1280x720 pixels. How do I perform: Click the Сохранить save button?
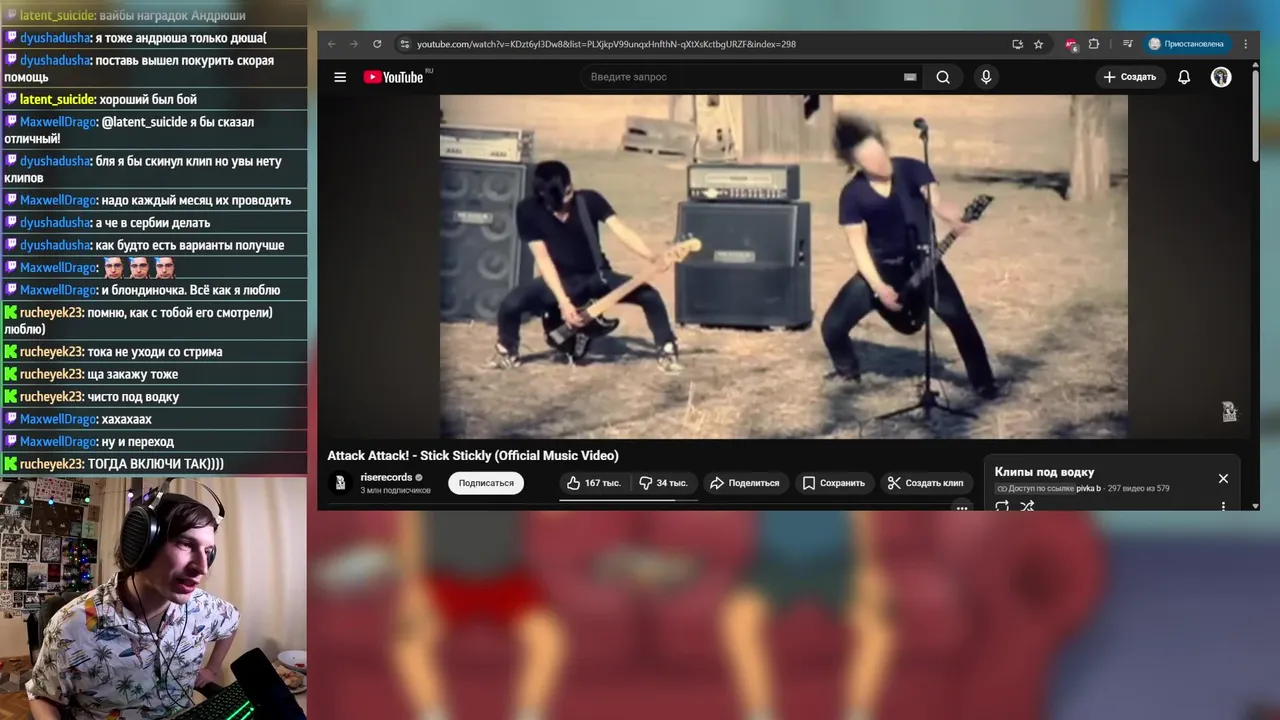(834, 483)
